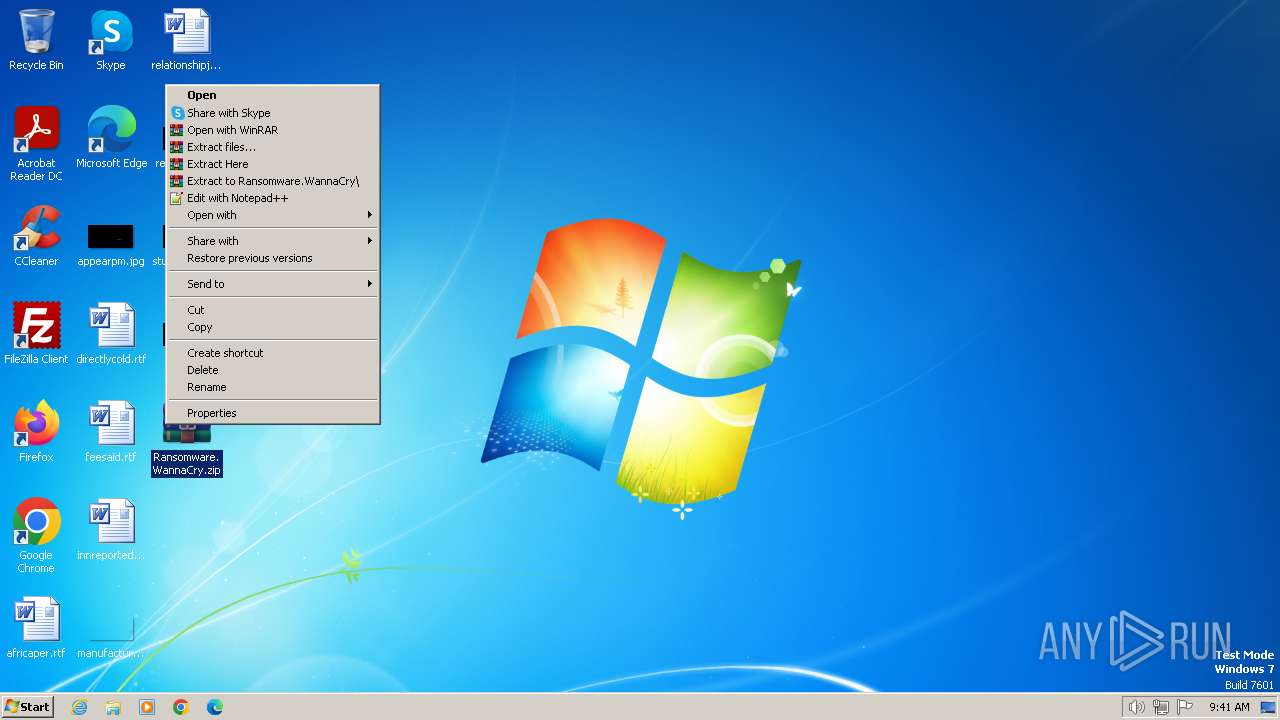This screenshot has height=720, width=1280.
Task: Select the feesaid.rtf document
Action: pos(111,433)
